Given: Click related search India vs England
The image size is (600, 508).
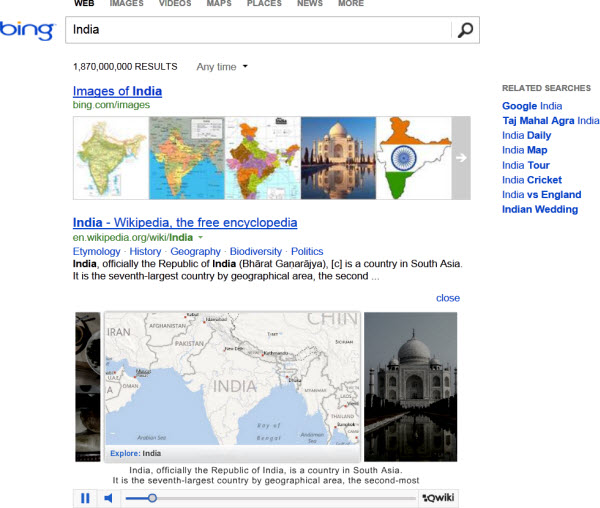Looking at the screenshot, I should [x=541, y=195].
